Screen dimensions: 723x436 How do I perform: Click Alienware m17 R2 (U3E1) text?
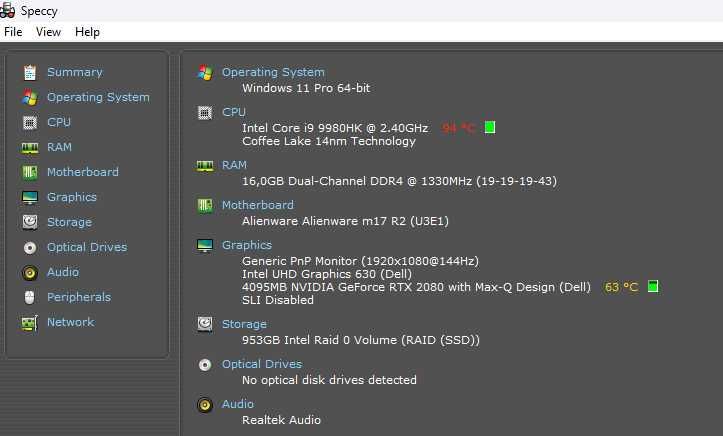[x=345, y=221]
